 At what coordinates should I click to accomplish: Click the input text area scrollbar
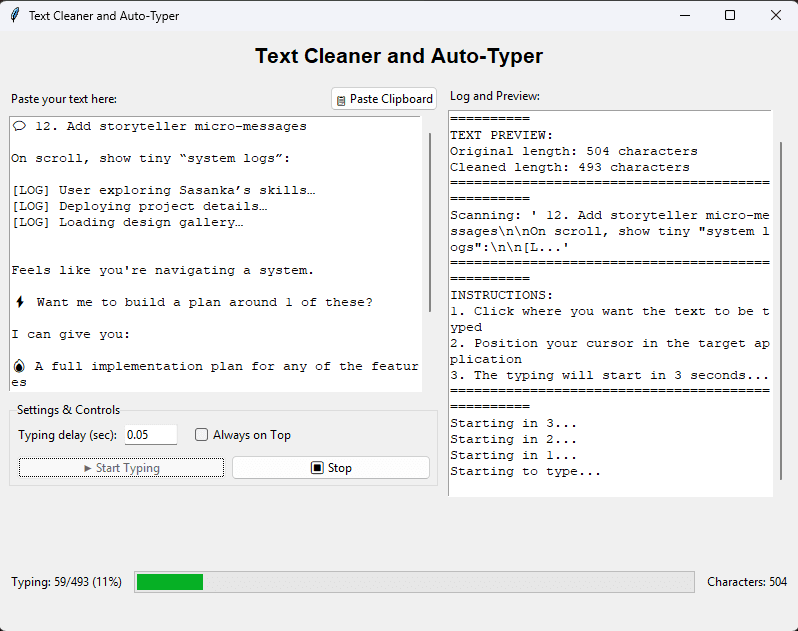[x=430, y=222]
